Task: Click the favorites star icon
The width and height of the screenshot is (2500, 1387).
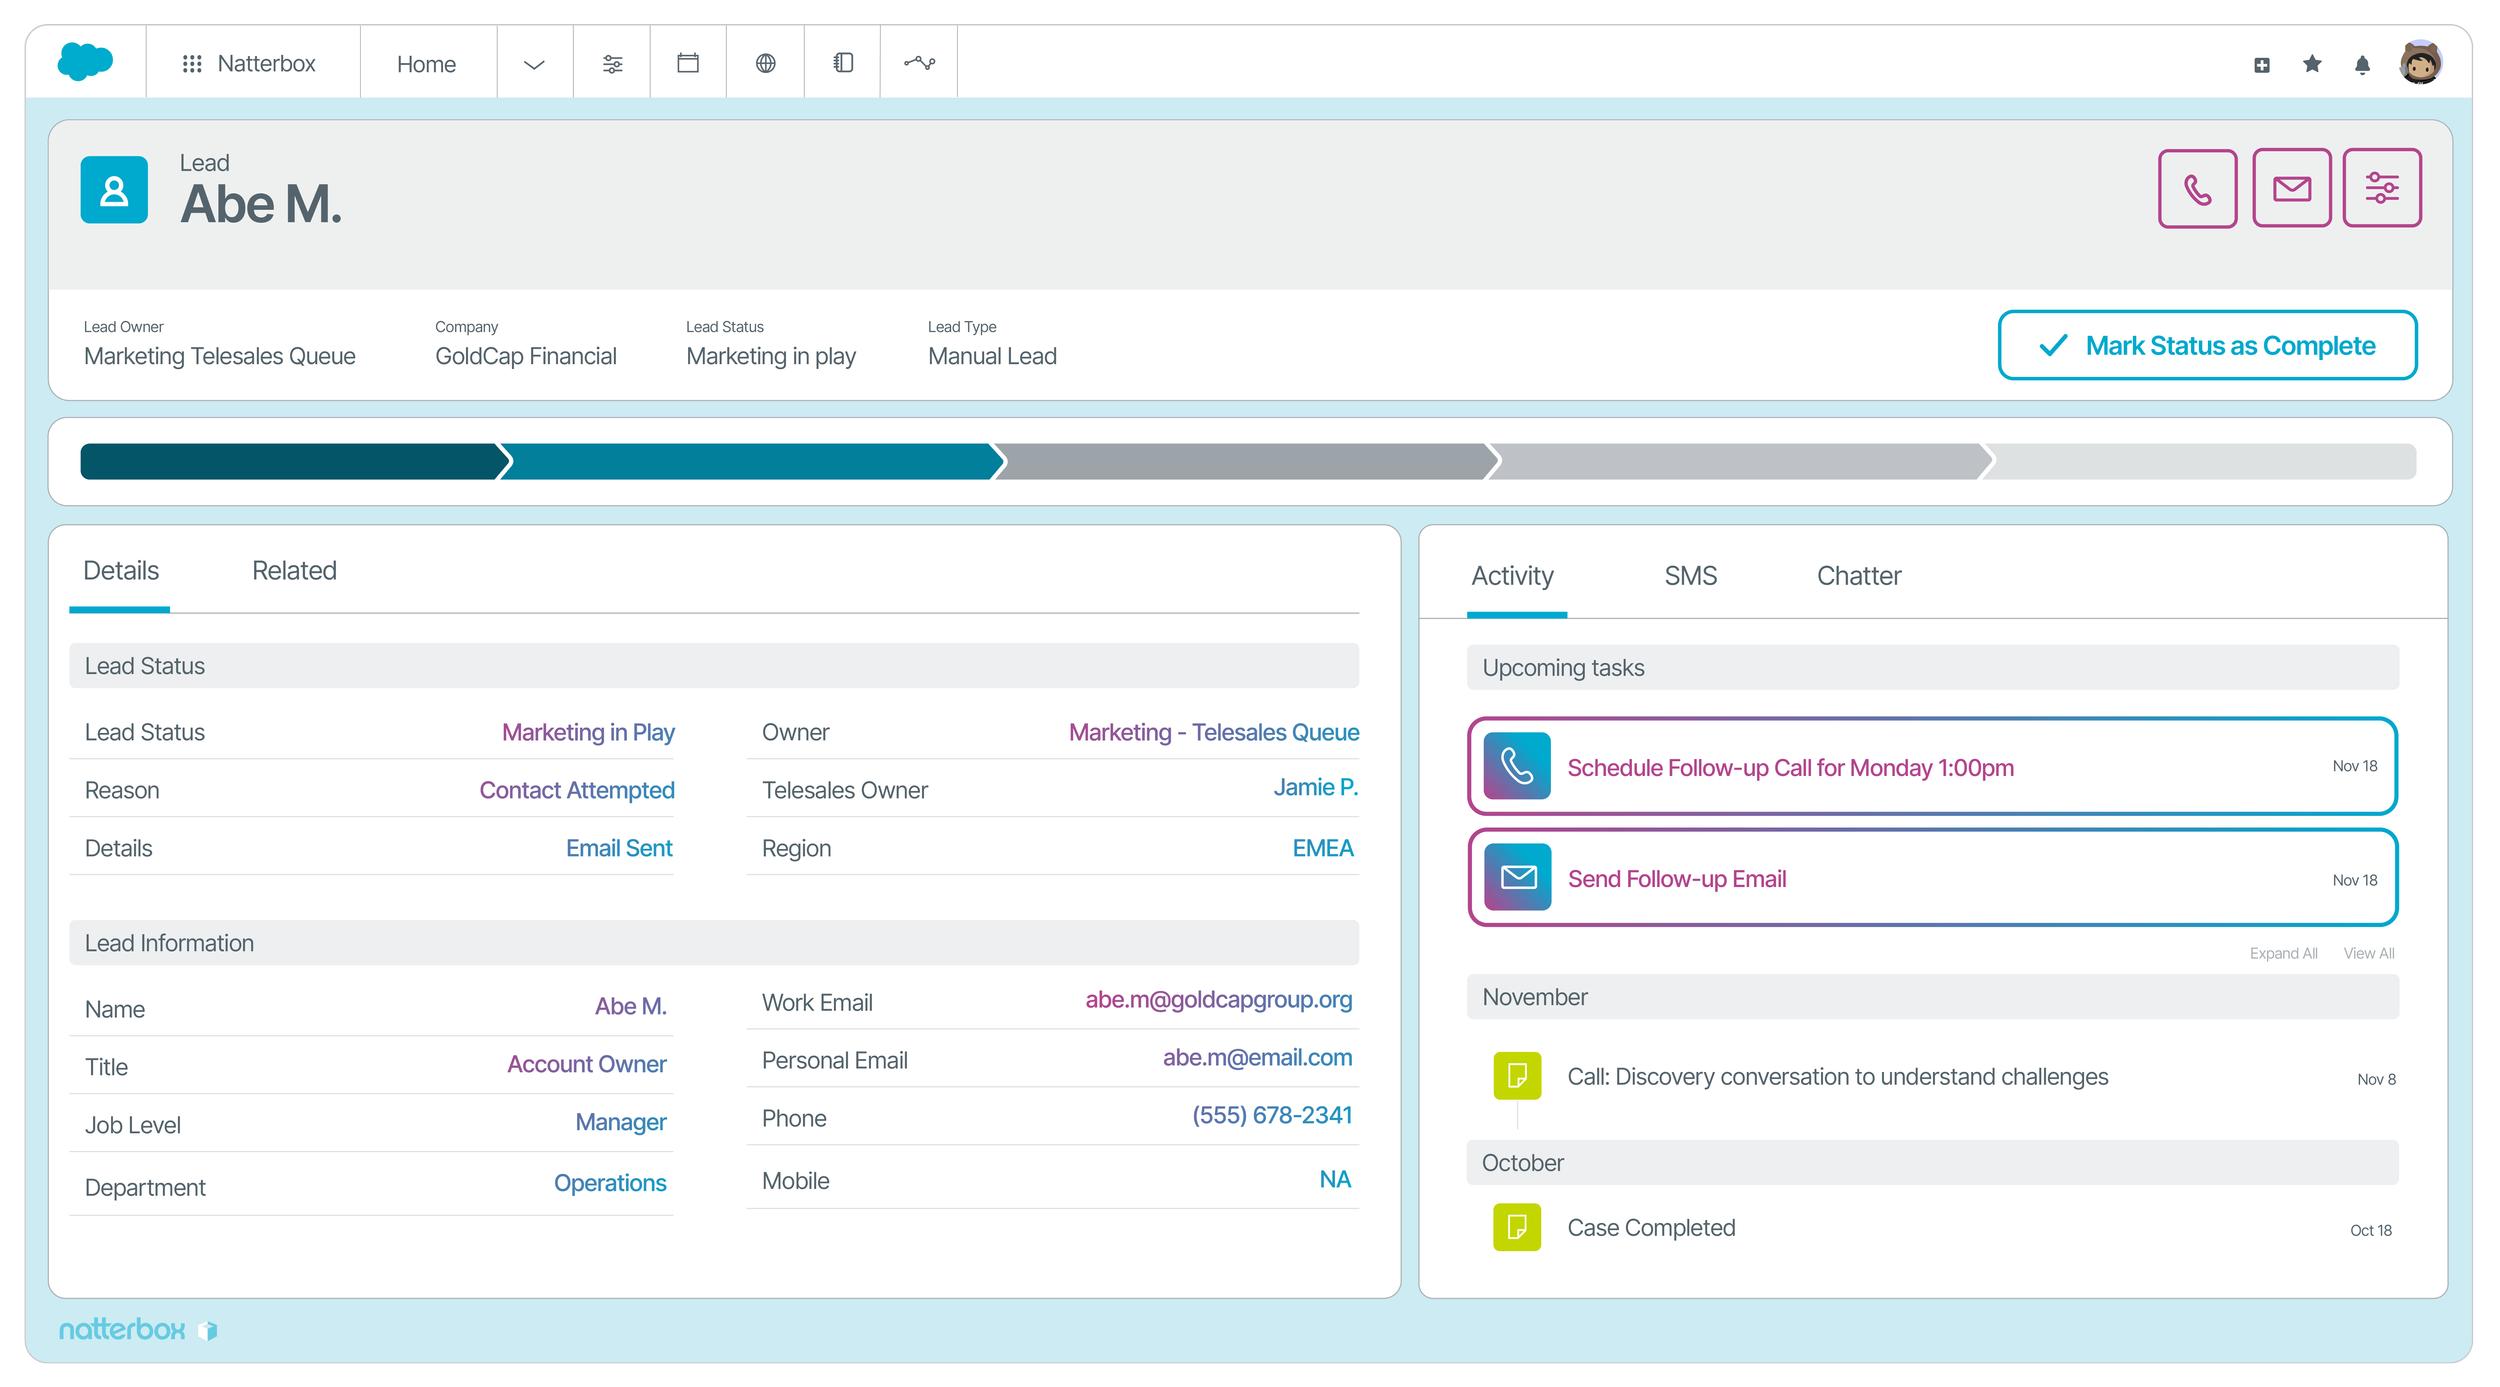Action: 2312,65
